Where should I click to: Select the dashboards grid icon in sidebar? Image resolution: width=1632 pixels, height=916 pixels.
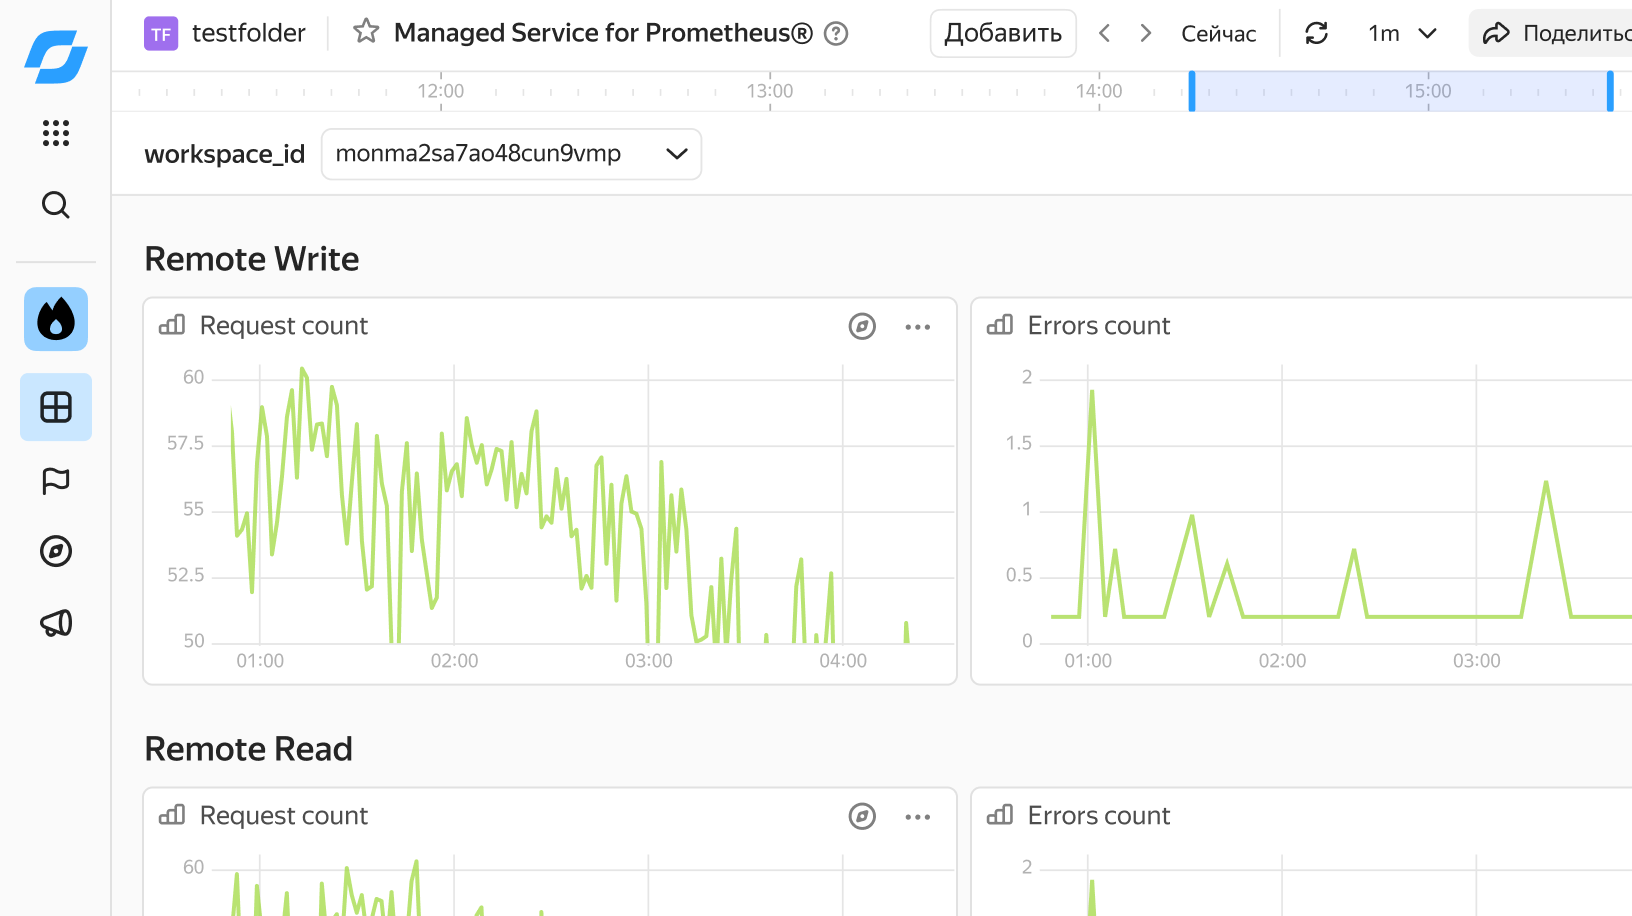point(56,407)
